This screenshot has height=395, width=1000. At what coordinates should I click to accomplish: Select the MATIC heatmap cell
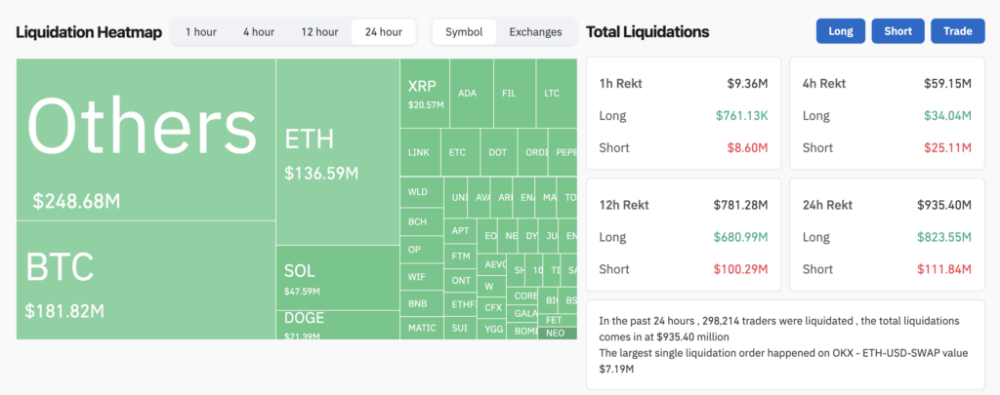pos(422,328)
